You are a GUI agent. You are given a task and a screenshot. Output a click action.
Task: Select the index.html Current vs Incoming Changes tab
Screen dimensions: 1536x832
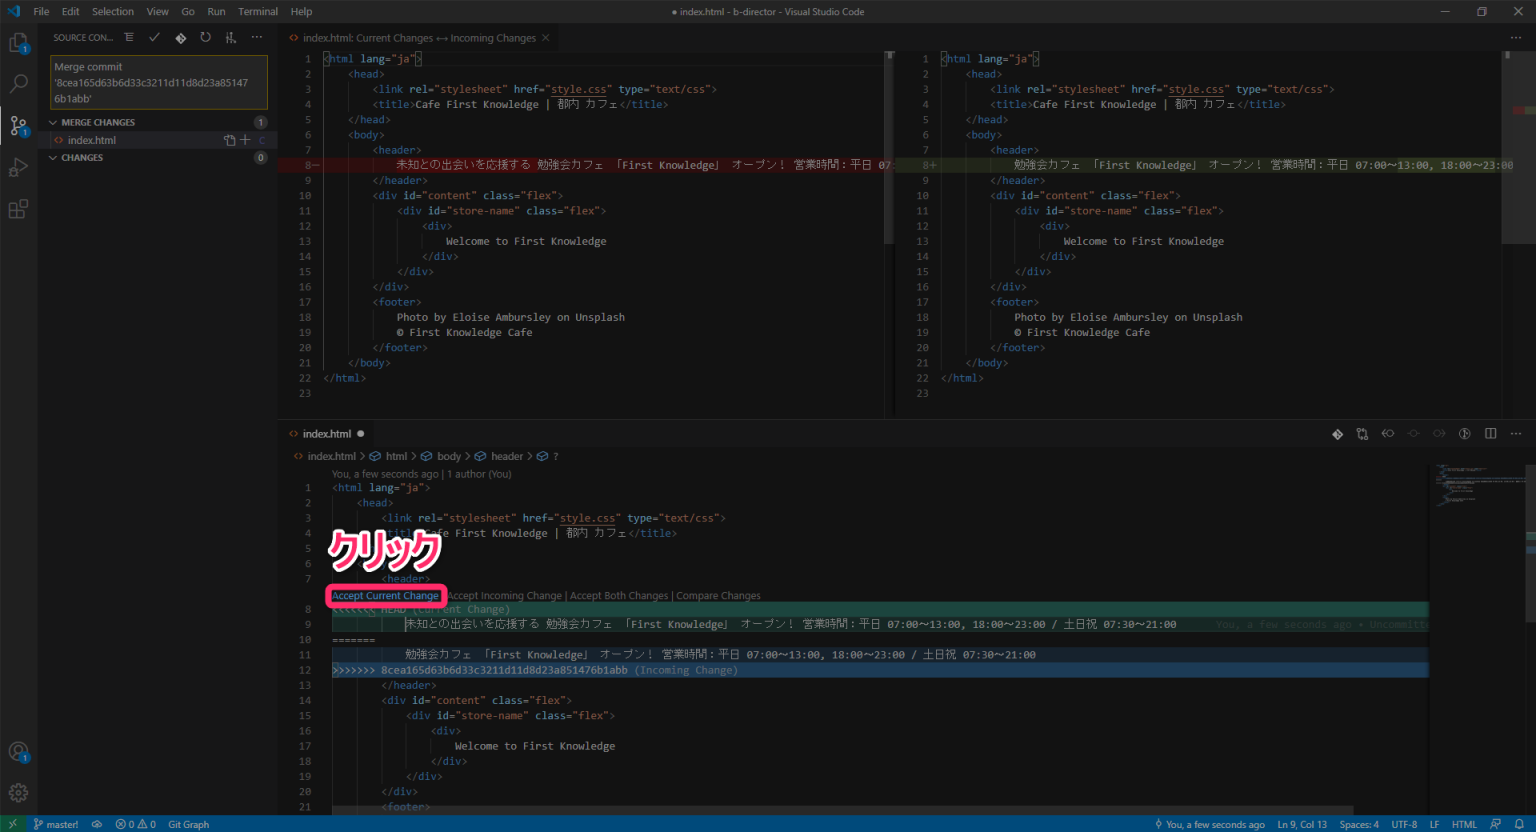(415, 37)
